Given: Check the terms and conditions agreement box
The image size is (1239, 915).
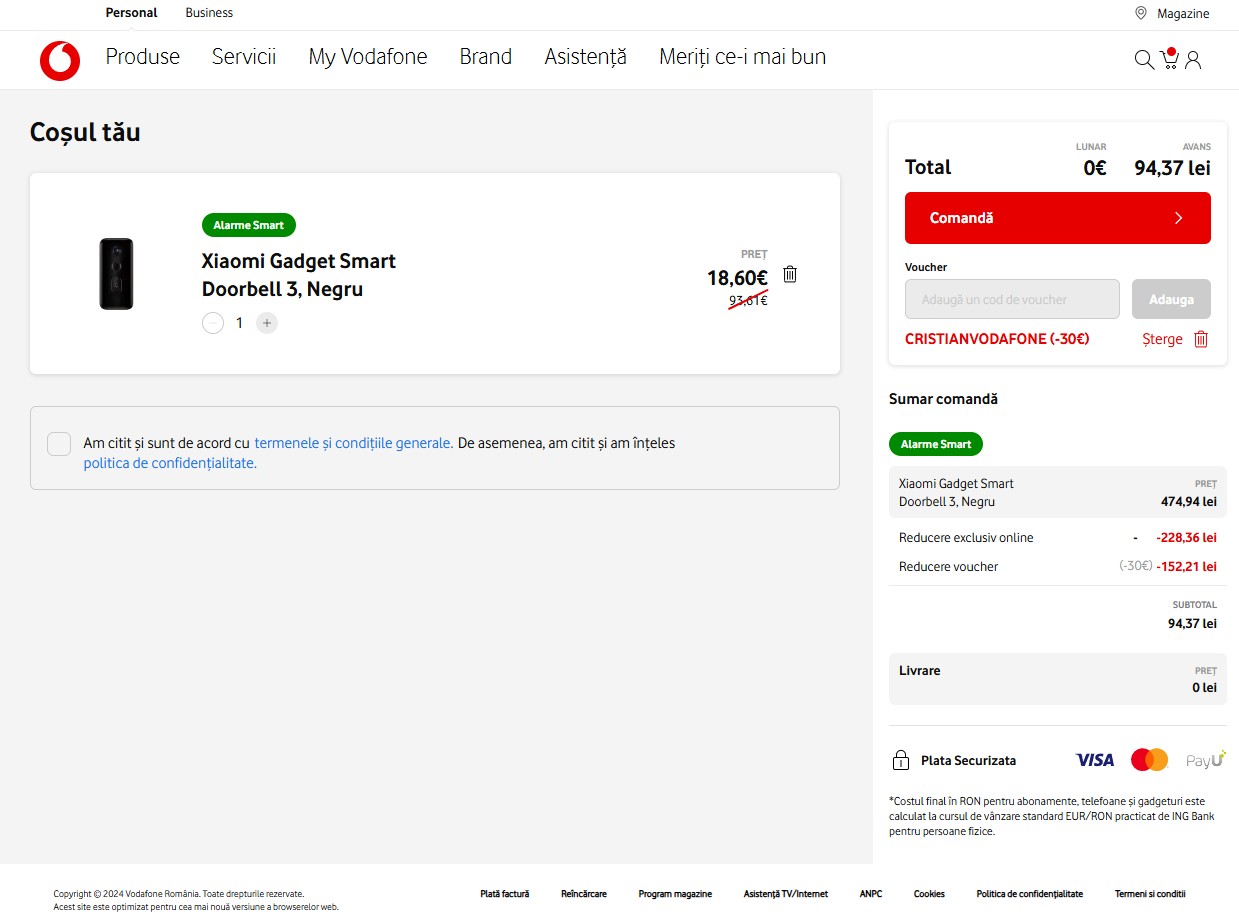Looking at the screenshot, I should tap(59, 444).
